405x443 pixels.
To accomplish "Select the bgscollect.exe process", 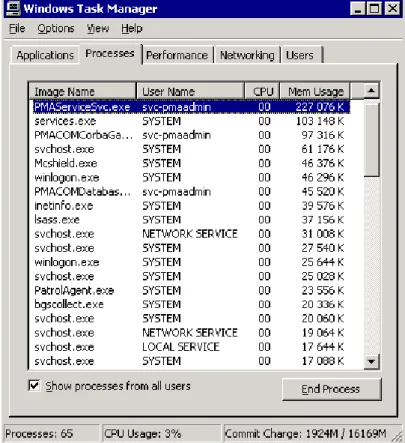I will point(189,304).
